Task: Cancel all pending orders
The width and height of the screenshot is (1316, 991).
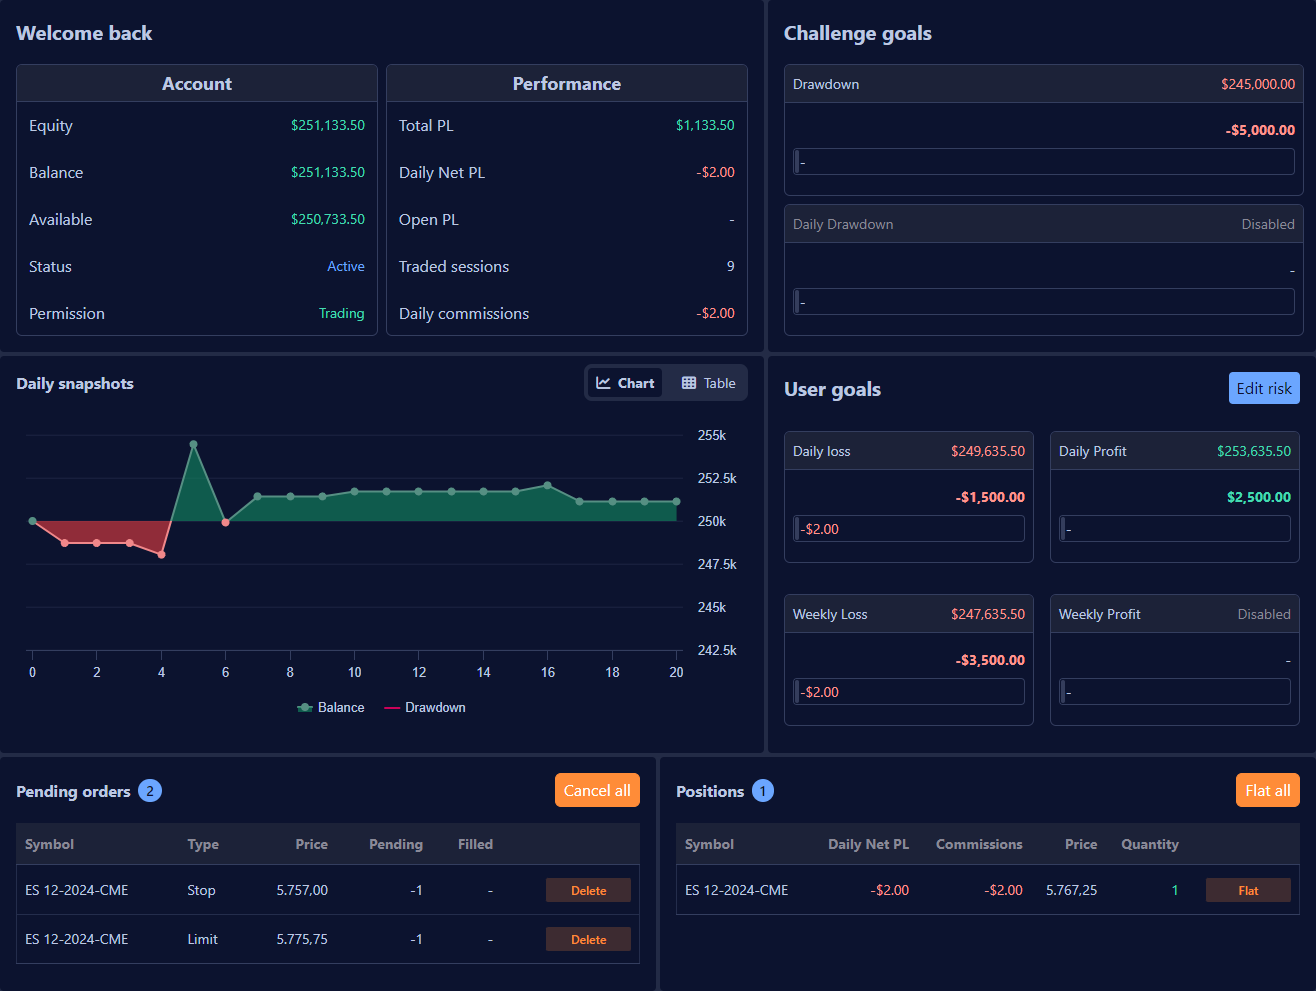Action: pyautogui.click(x=597, y=790)
